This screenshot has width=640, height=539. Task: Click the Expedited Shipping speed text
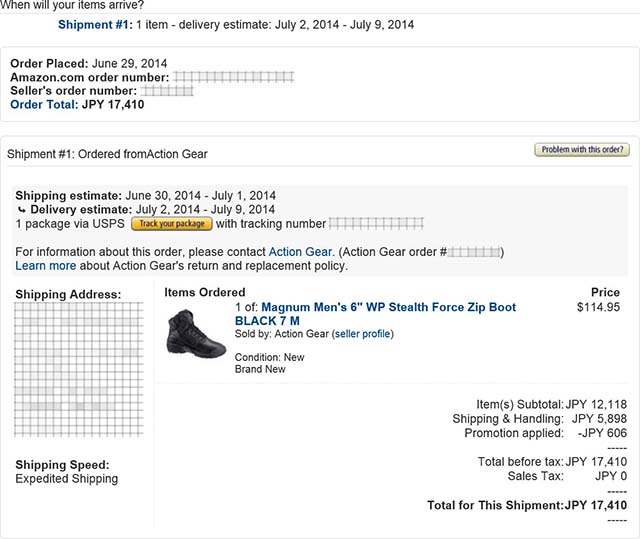tap(66, 479)
